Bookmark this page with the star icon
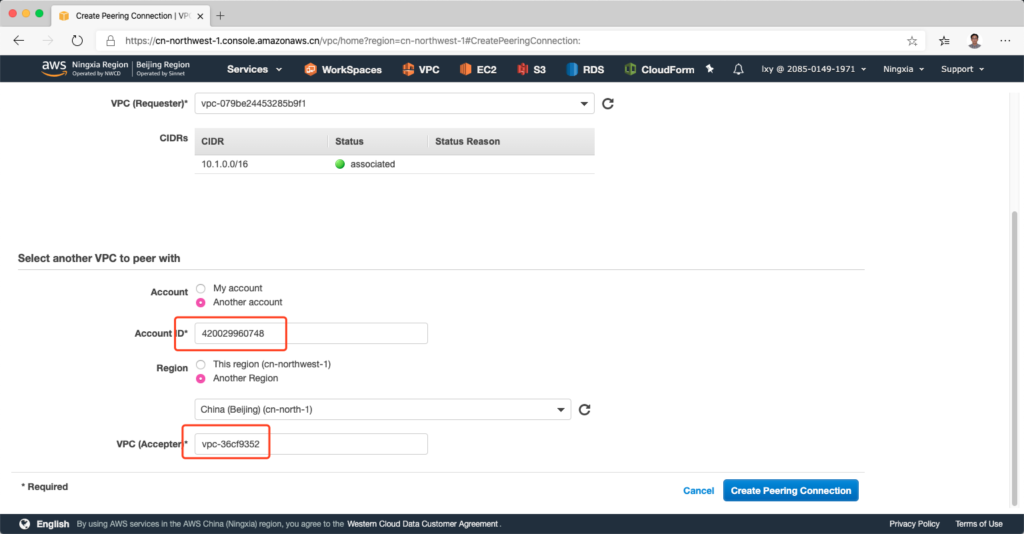Screen dimensions: 1024x534 (x=912, y=41)
